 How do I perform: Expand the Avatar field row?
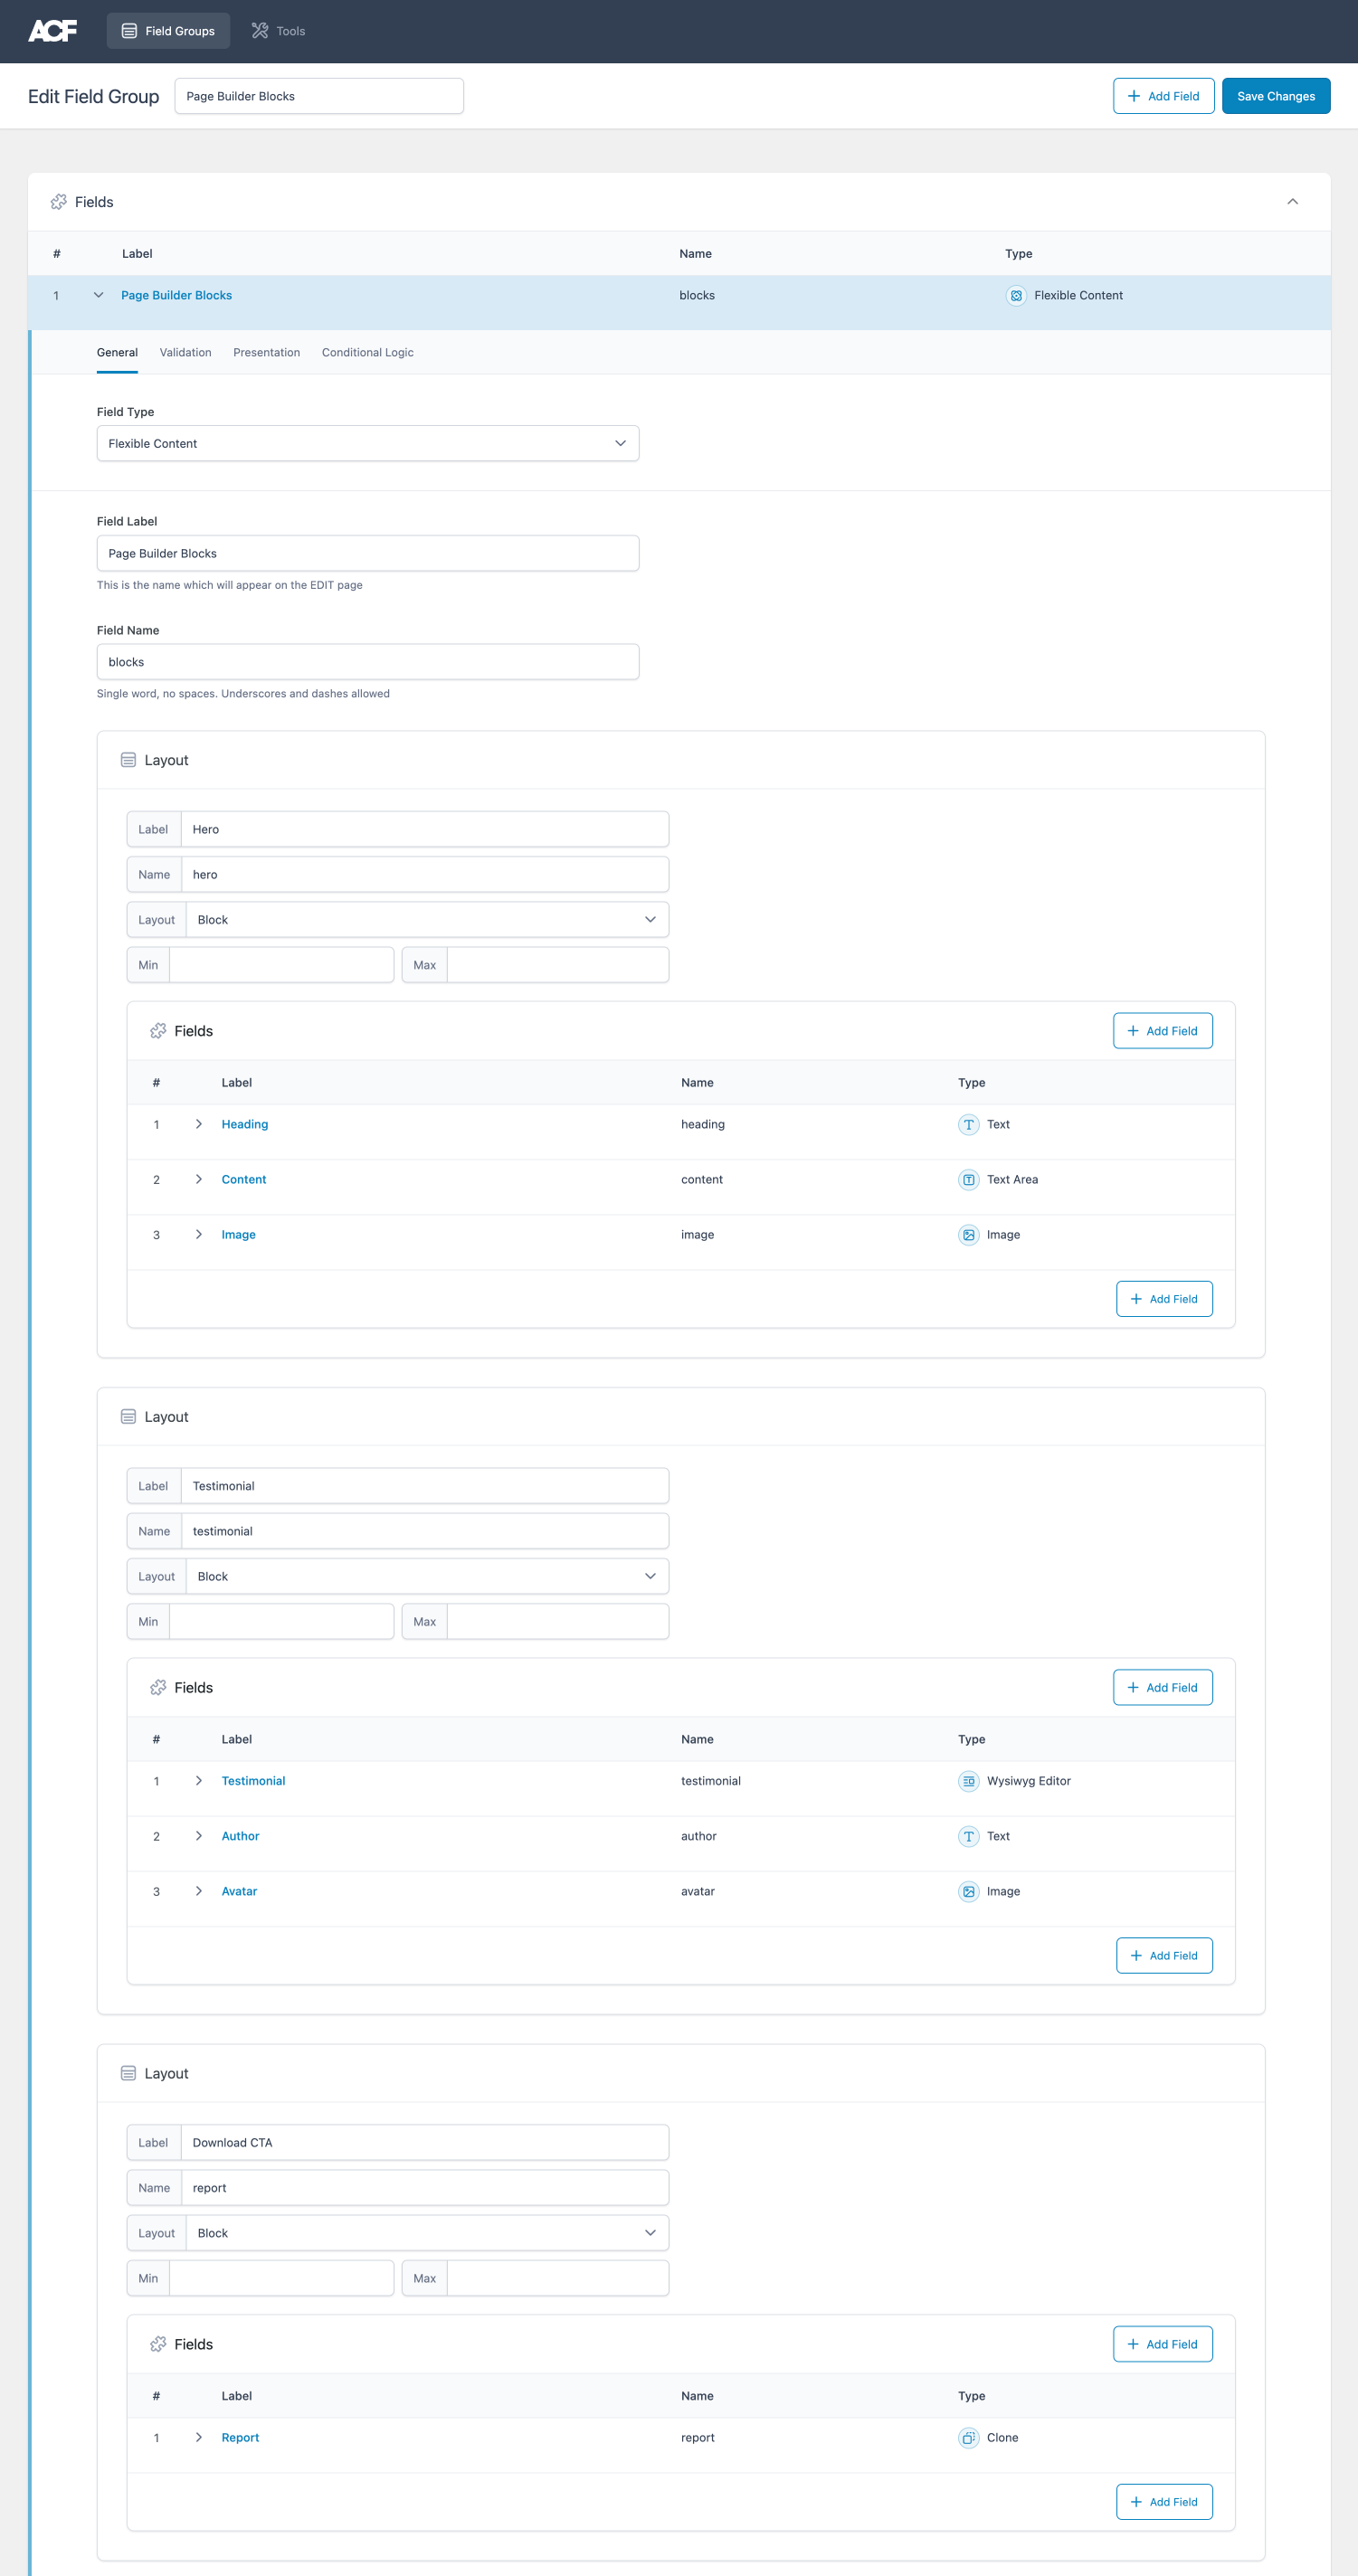[x=199, y=1891]
